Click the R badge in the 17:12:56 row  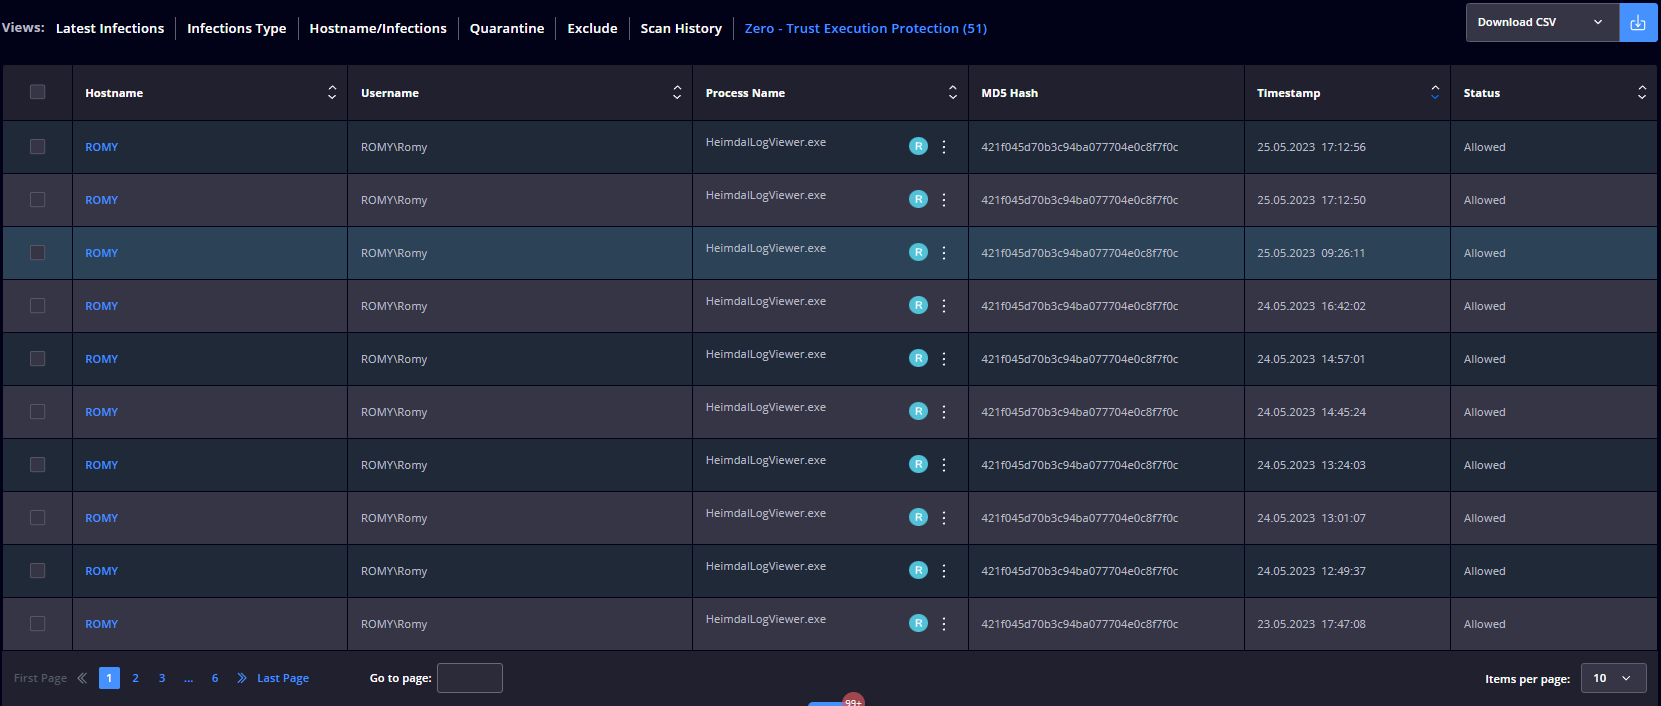pos(918,146)
